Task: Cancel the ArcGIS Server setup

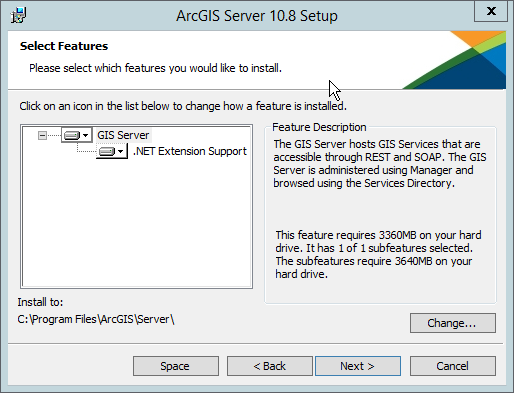Action: [453, 366]
